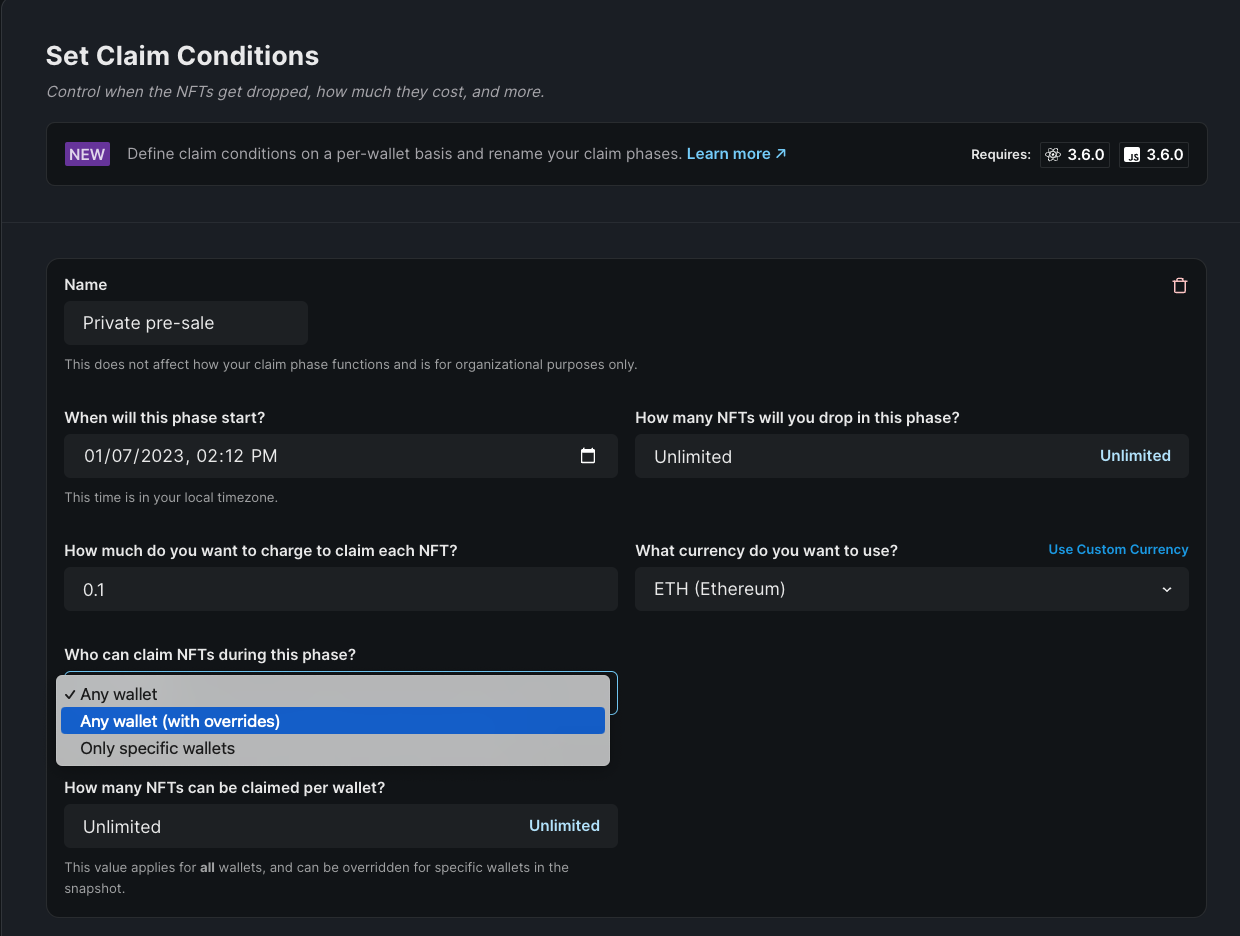Click the trash icon to remove the phase
Screen dimensions: 1240x936
[1179, 285]
